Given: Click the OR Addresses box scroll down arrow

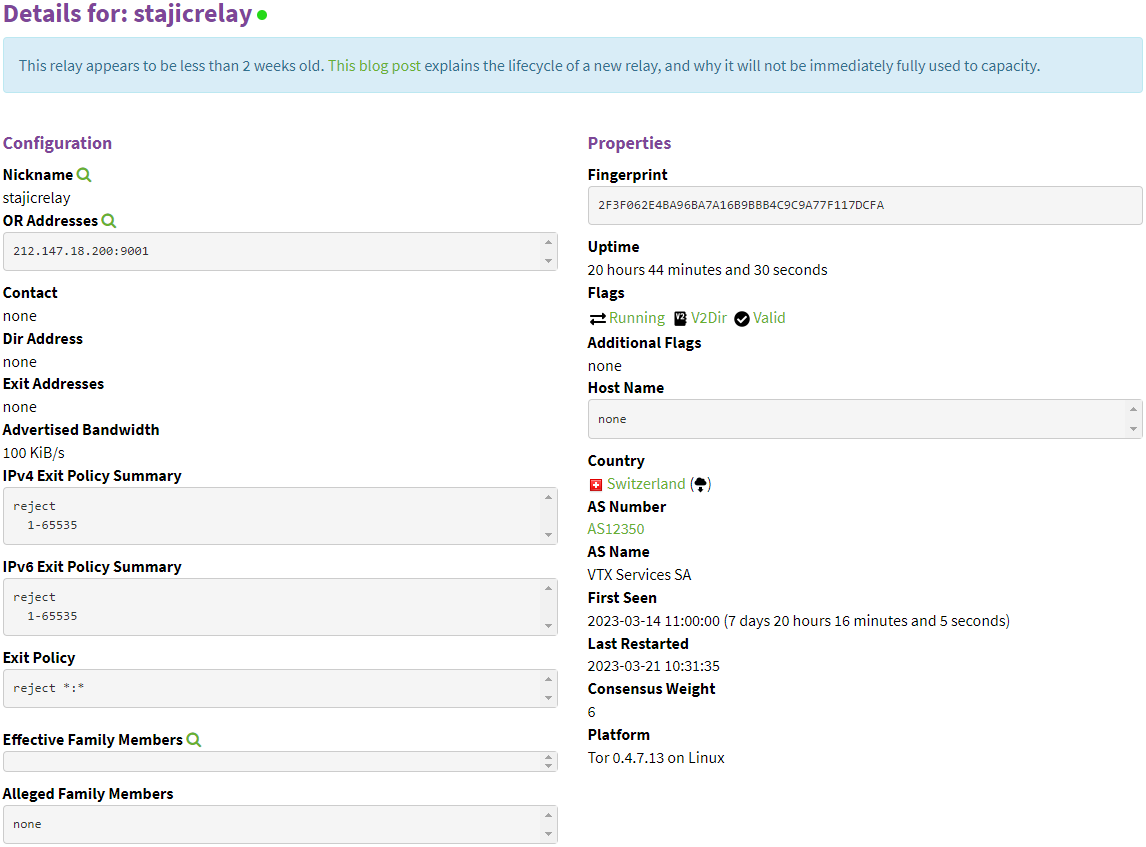Looking at the screenshot, I should click(x=548, y=261).
